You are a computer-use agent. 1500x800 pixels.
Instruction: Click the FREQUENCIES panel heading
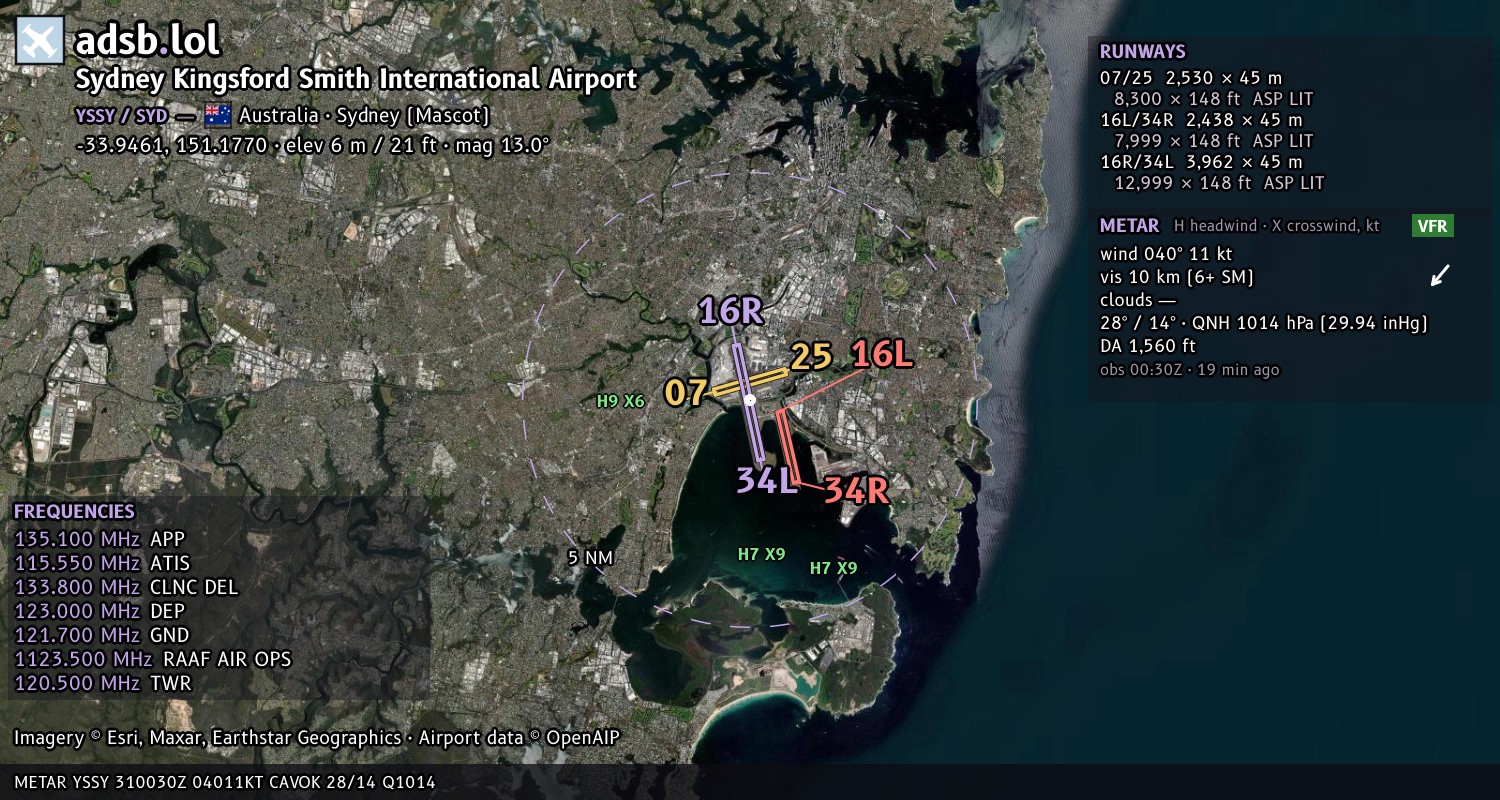click(x=74, y=512)
